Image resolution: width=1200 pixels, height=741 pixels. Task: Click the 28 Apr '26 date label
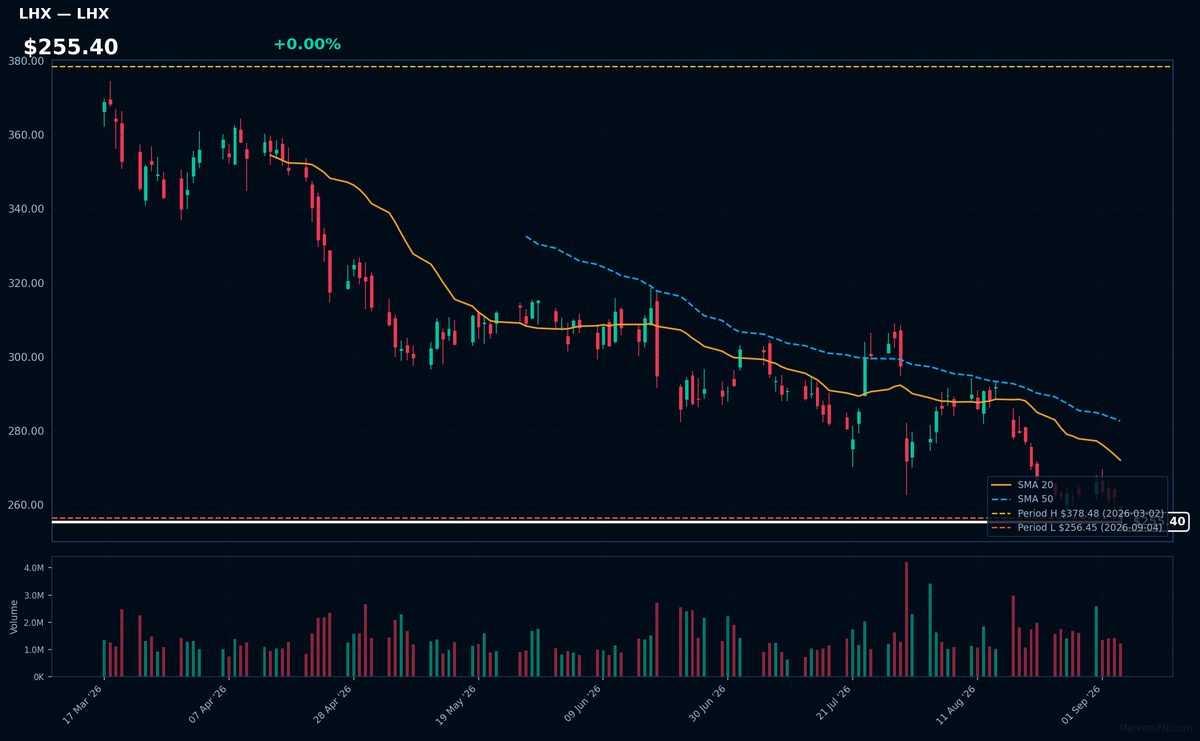[x=331, y=703]
